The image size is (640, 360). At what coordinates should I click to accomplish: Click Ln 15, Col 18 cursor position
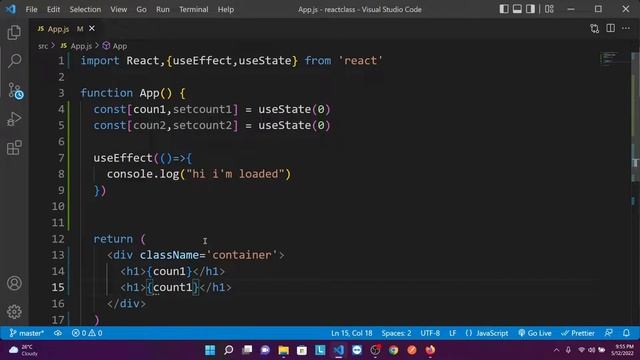[x=351, y=333]
